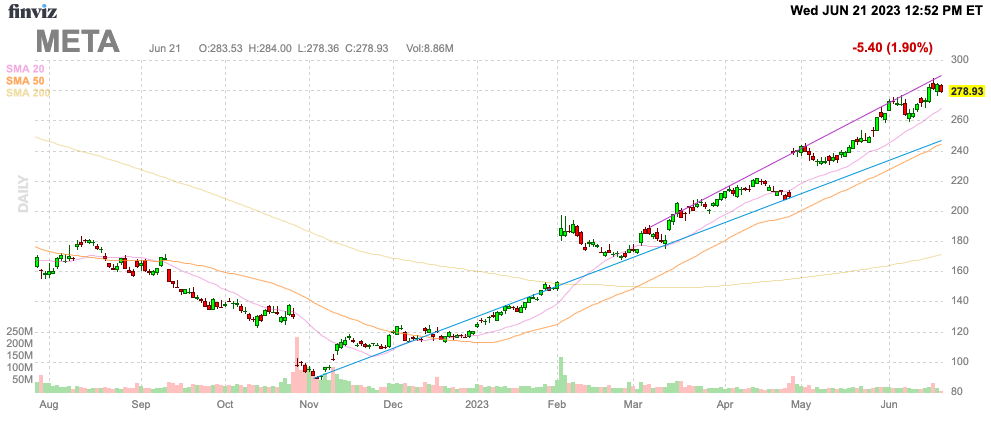Click the H:284.00 high price value

point(270,48)
